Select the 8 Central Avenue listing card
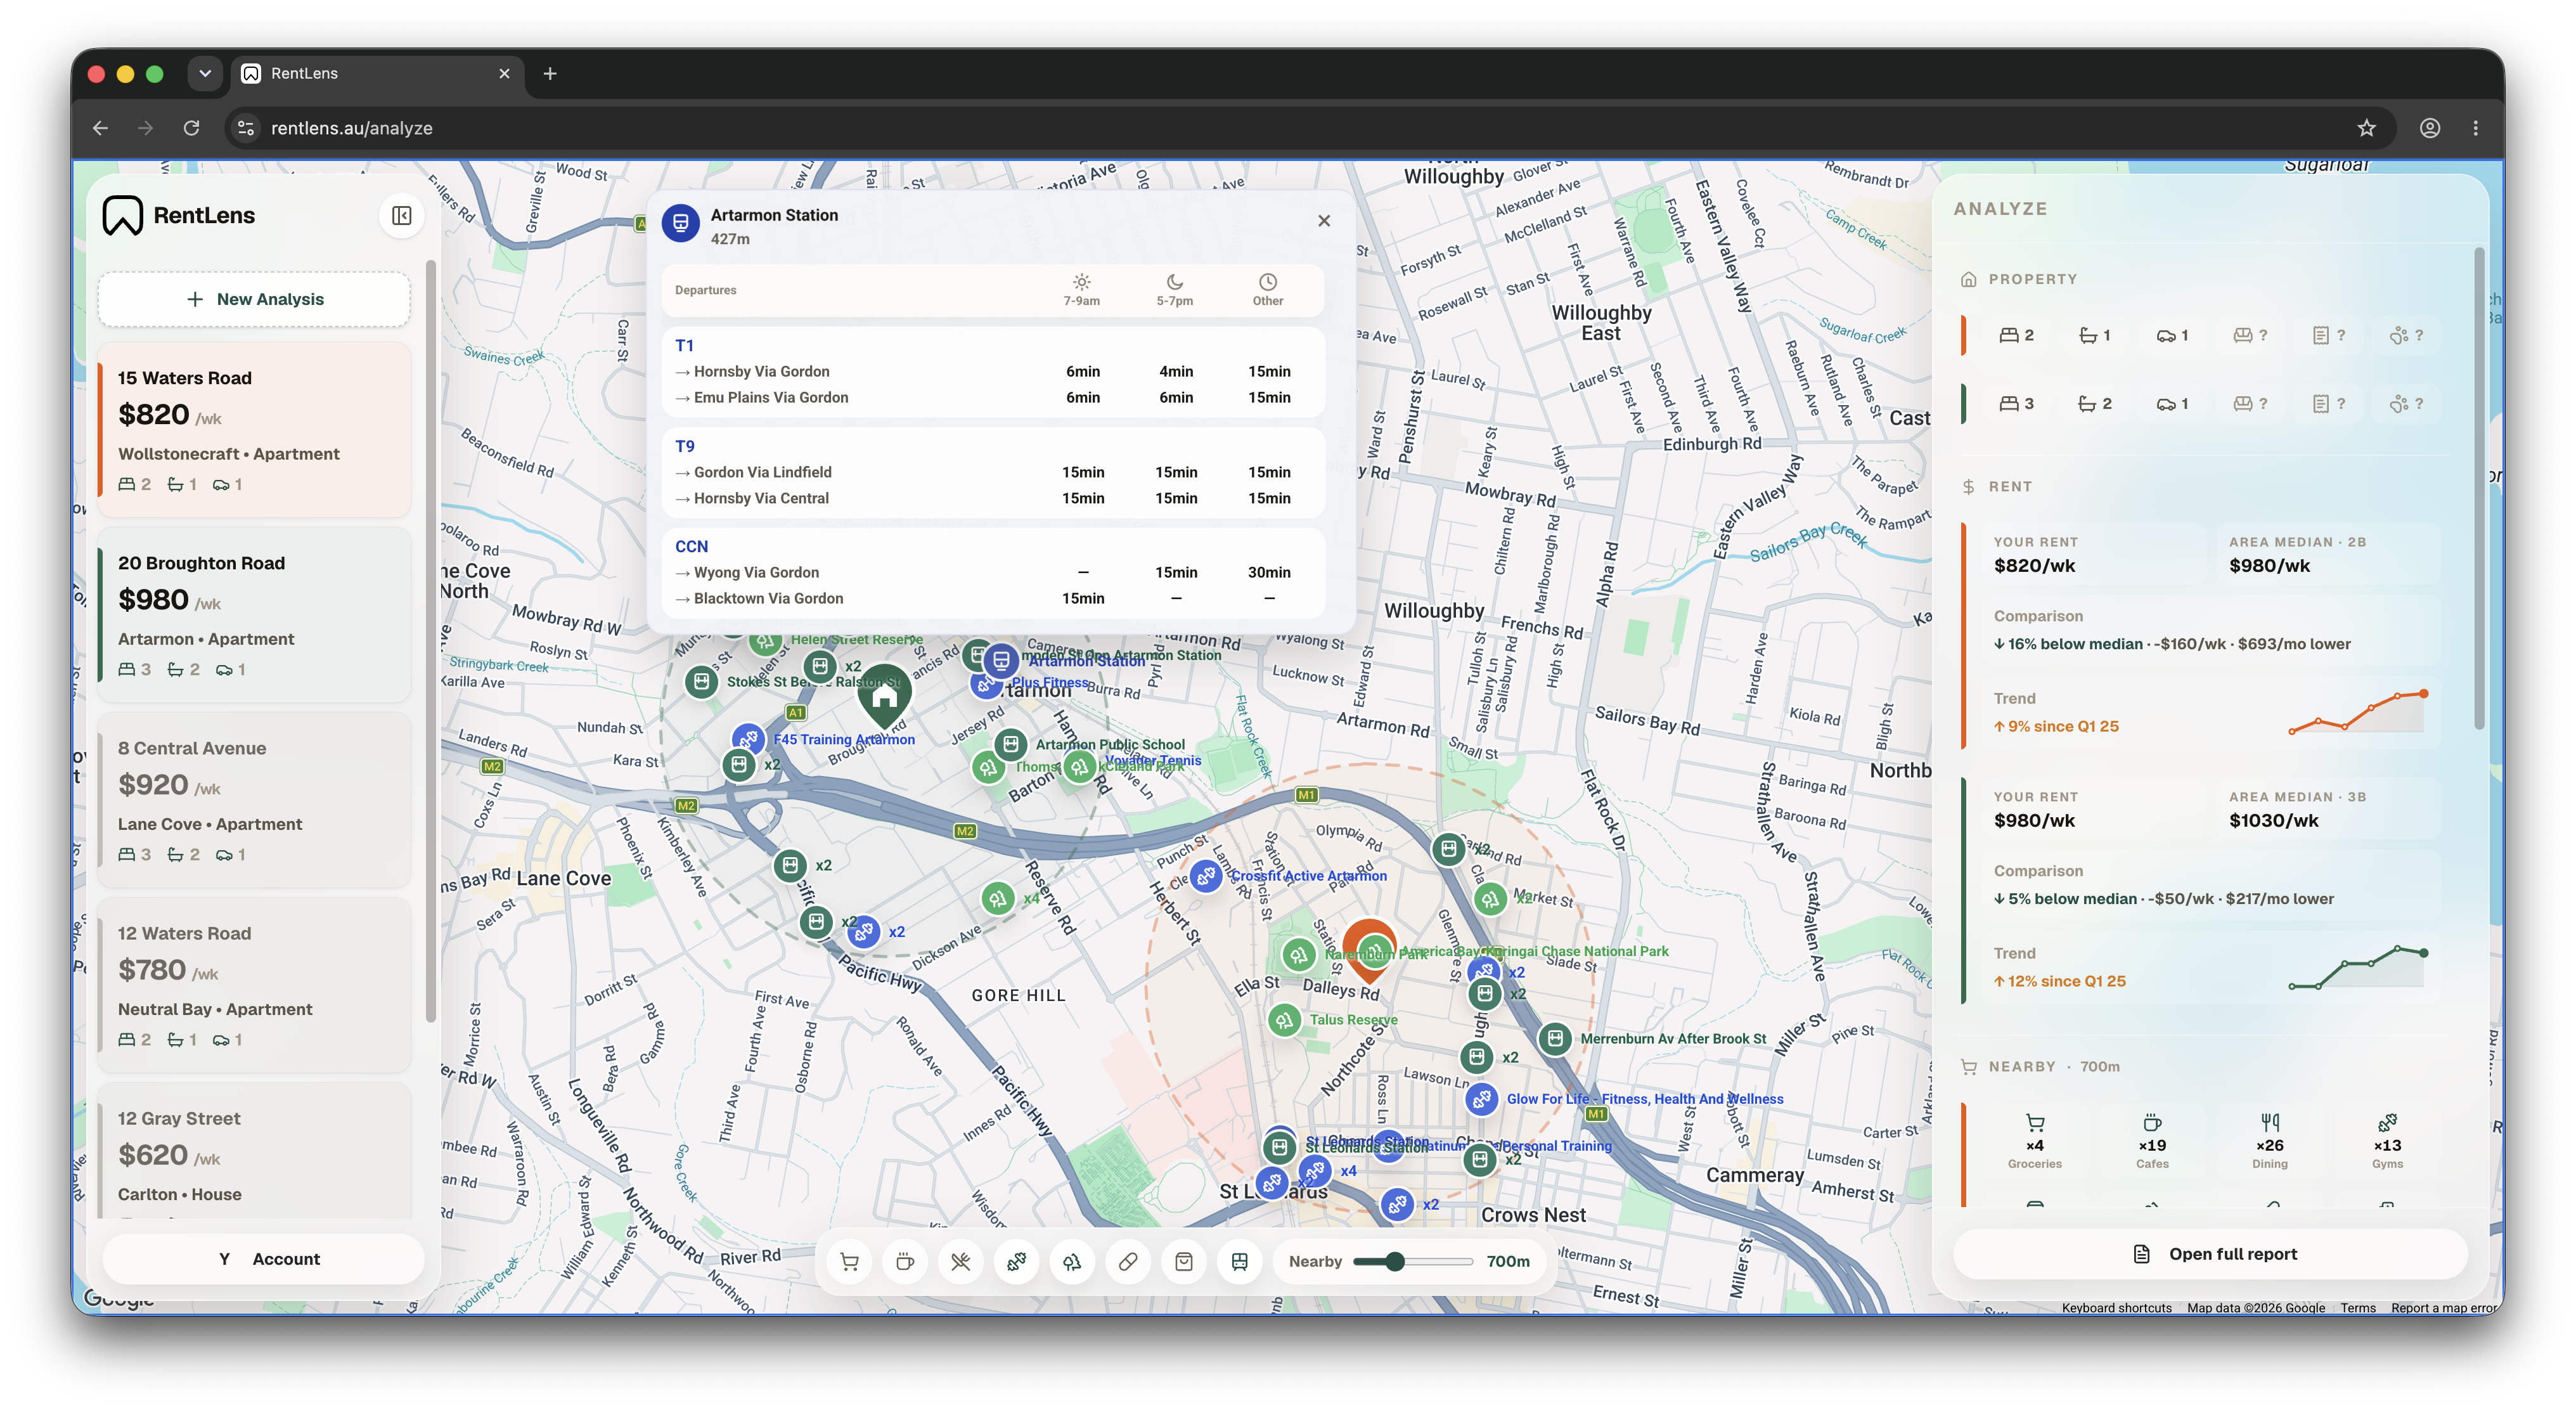The image size is (2576, 1410). point(254,800)
